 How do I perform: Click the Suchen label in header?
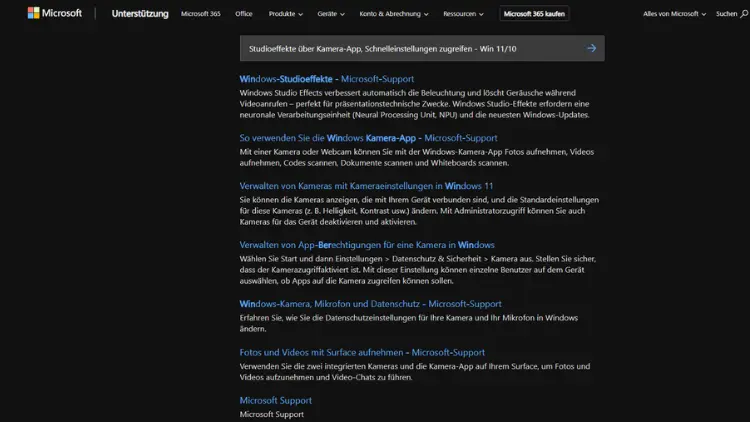(726, 14)
